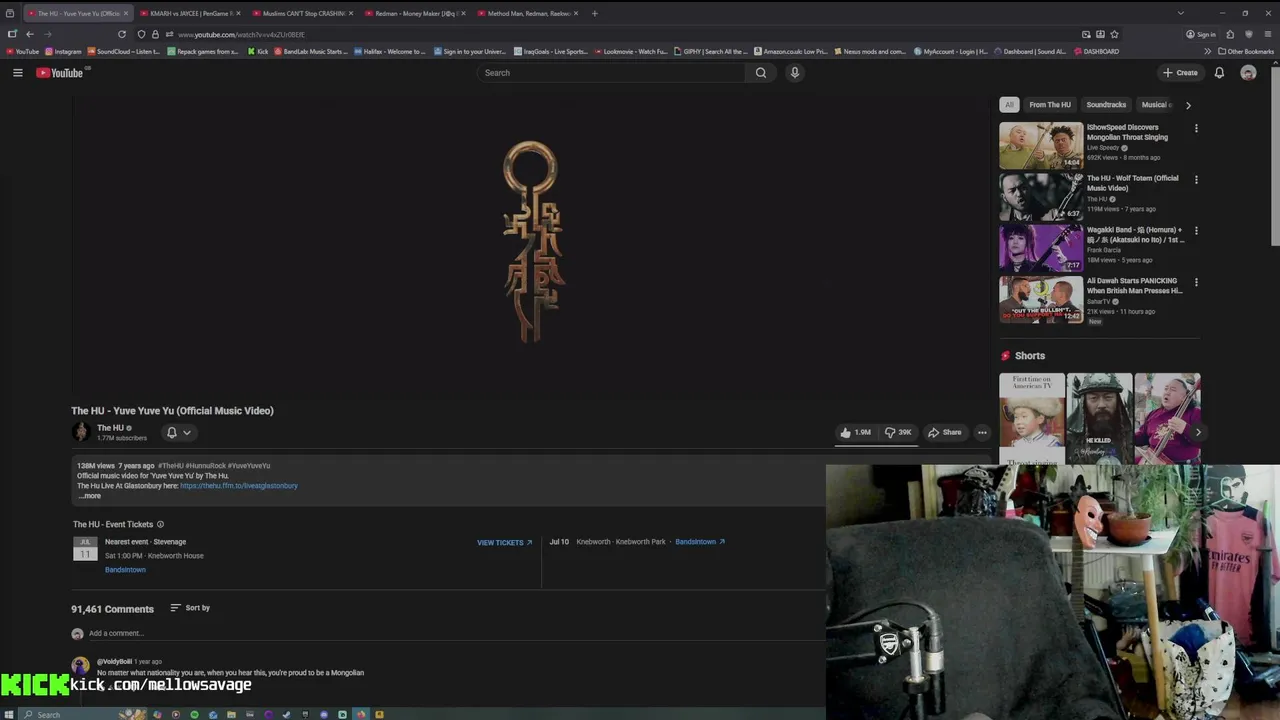Image resolution: width=1280 pixels, height=720 pixels.
Task: Dislike the video with thumbs down
Action: point(897,432)
